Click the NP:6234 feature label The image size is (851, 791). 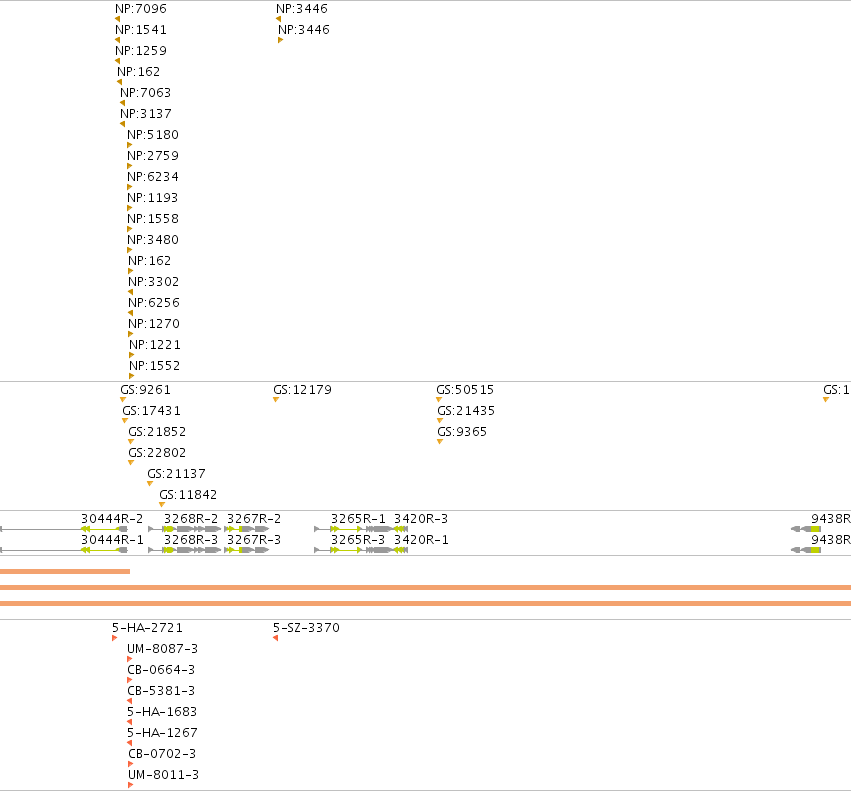tap(153, 176)
